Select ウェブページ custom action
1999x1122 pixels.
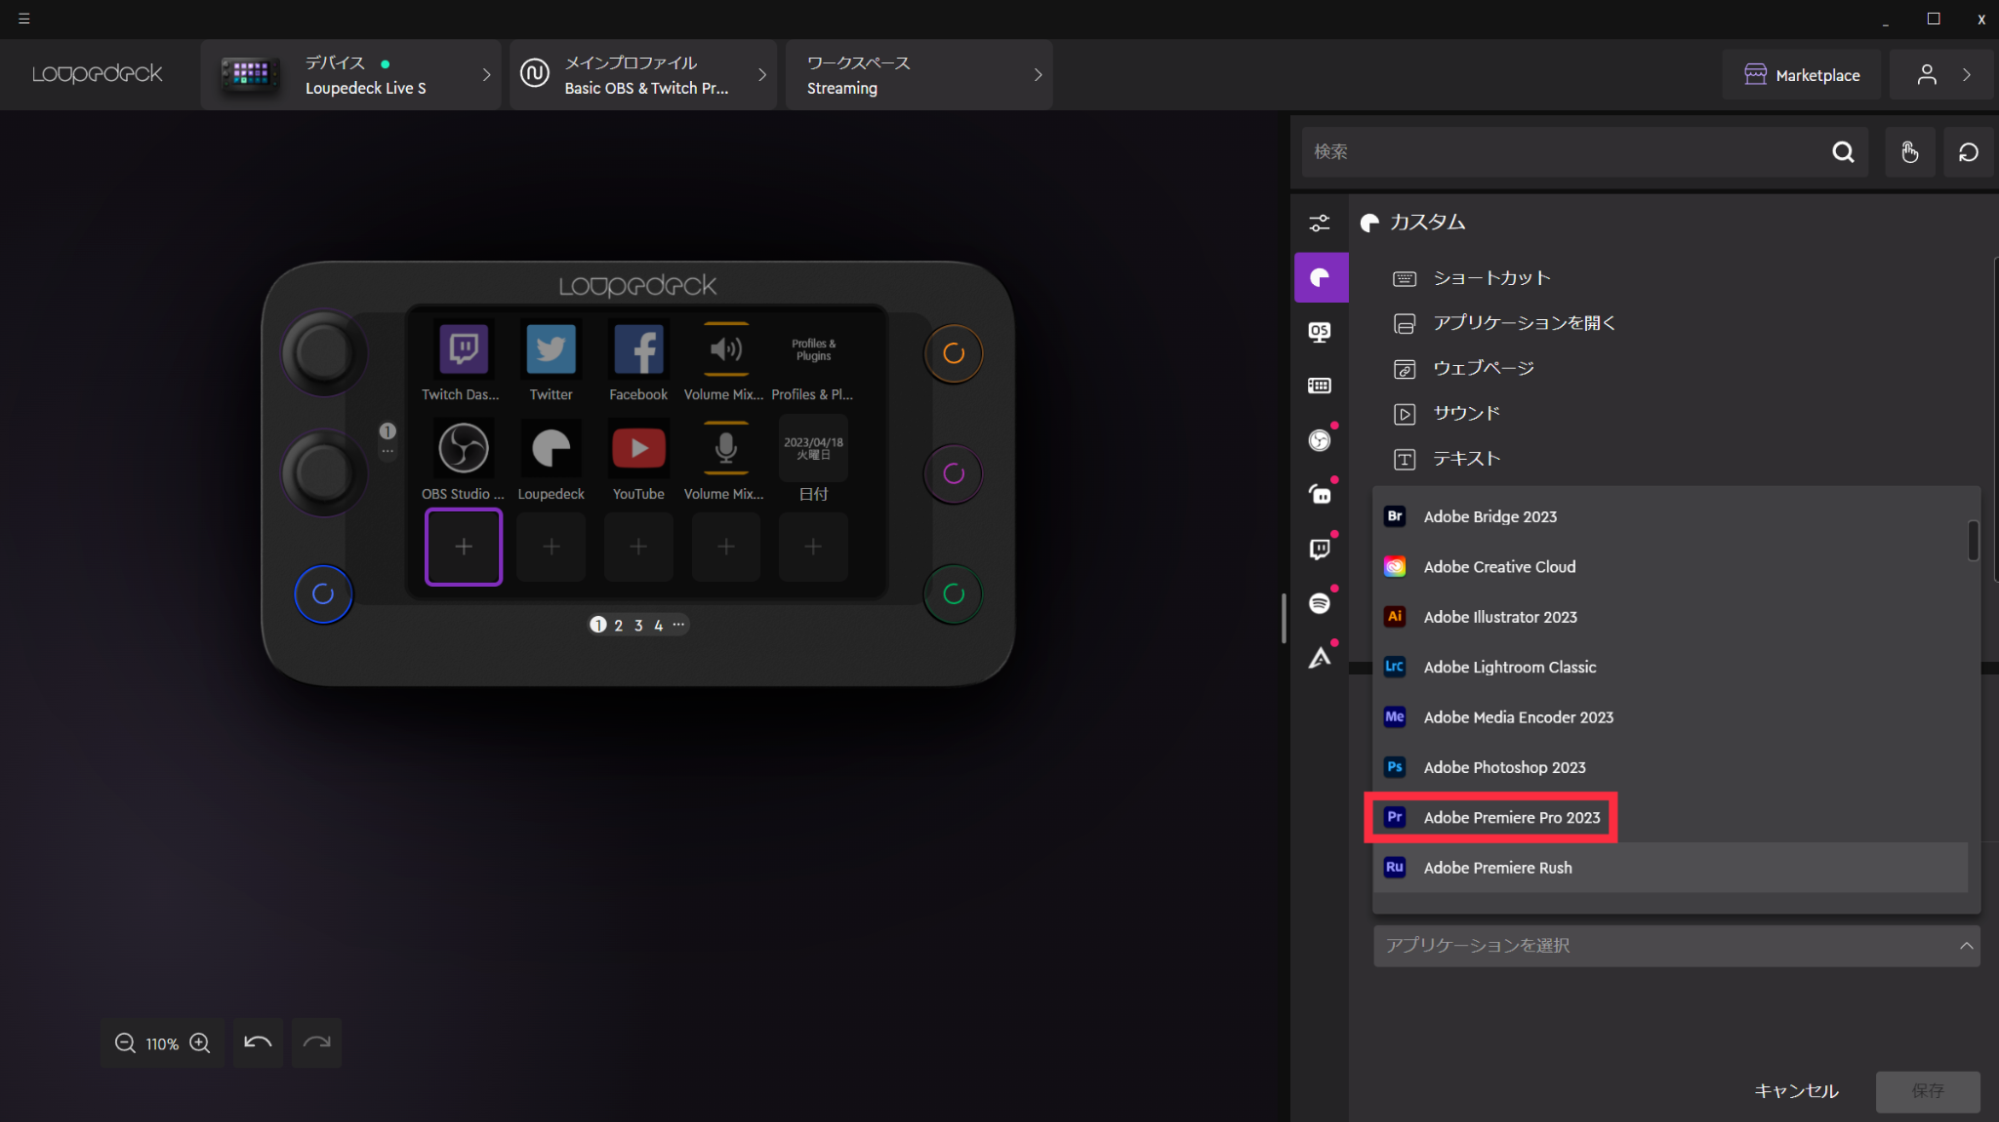click(x=1464, y=368)
